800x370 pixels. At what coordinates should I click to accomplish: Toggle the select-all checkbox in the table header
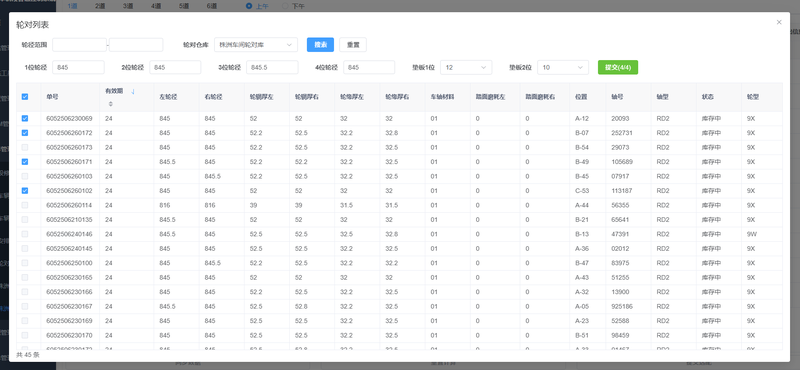click(25, 96)
